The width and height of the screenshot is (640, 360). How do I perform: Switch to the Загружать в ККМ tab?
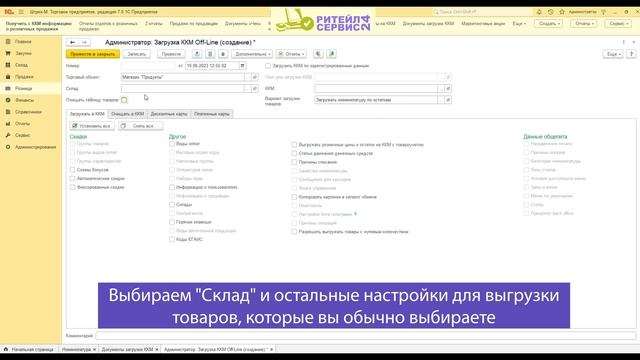[x=87, y=114]
